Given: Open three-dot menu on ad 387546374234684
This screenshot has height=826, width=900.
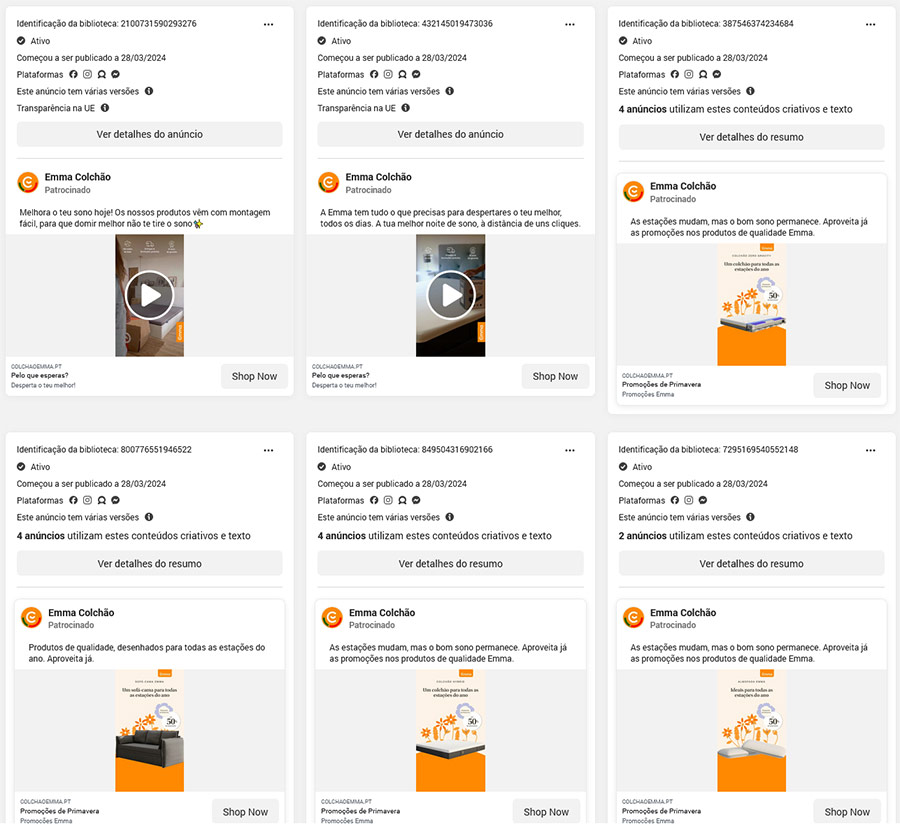Looking at the screenshot, I should tap(870, 24).
